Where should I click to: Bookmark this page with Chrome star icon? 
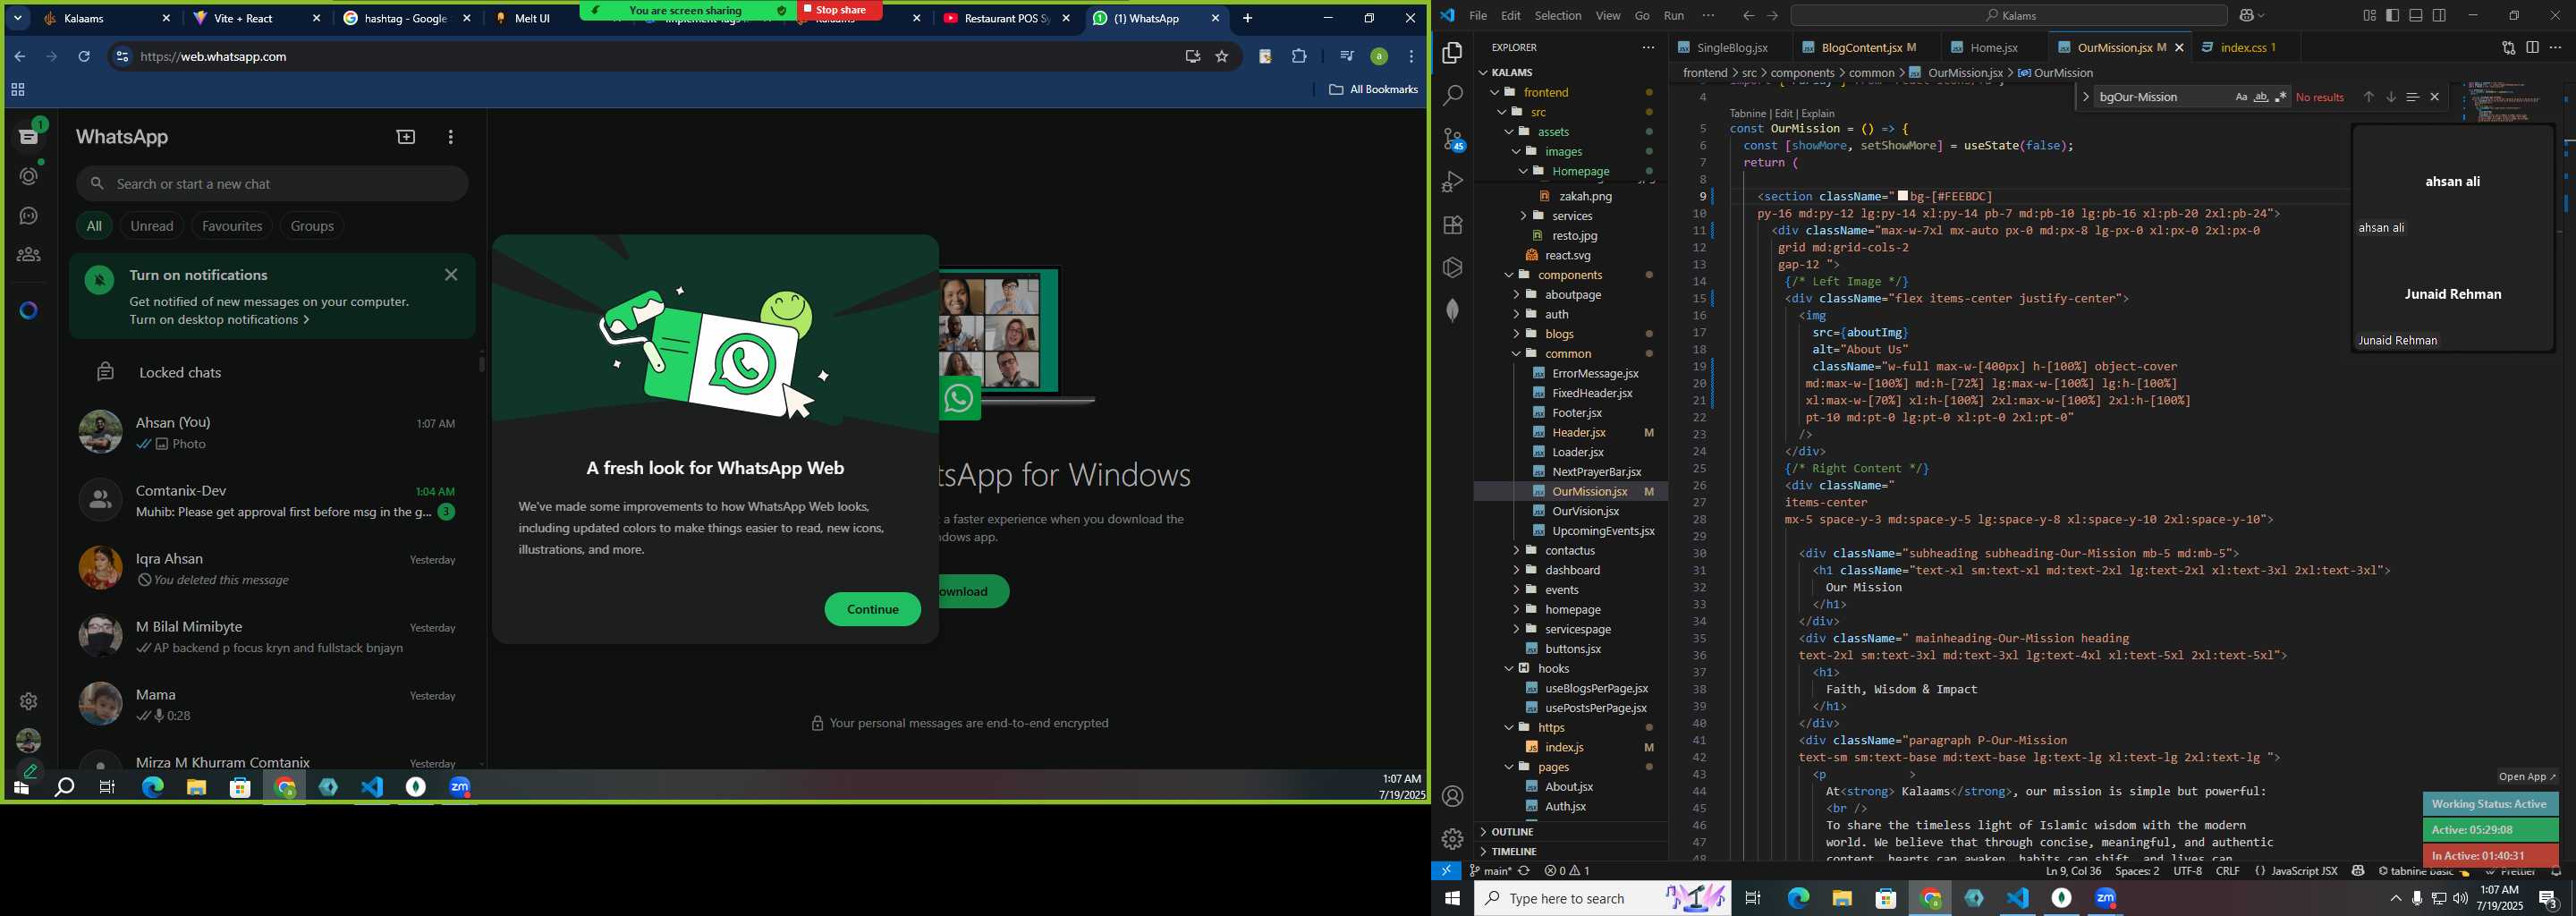(x=1221, y=57)
